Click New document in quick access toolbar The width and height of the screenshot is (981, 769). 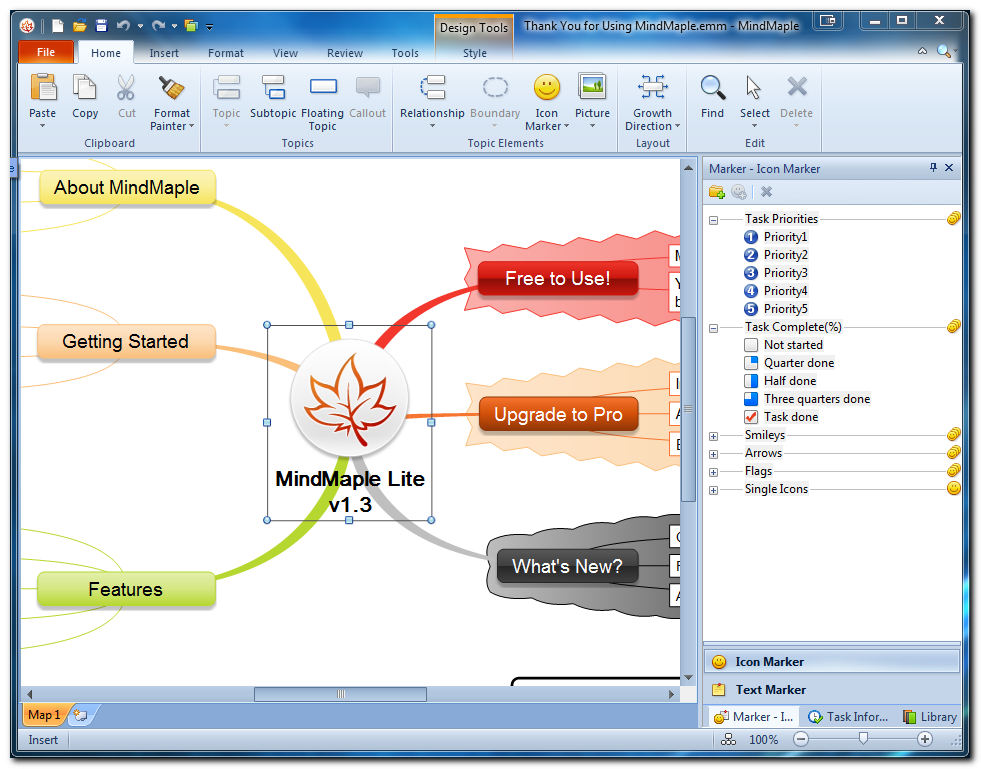tap(58, 26)
